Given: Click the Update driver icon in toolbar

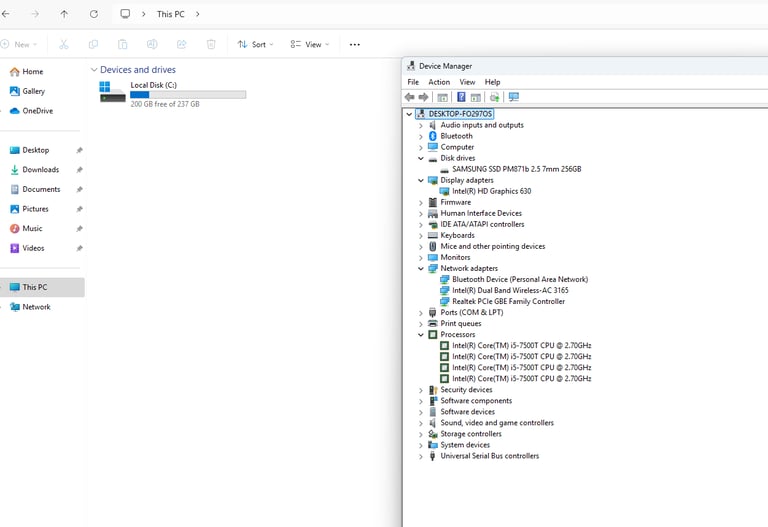Looking at the screenshot, I should pyautogui.click(x=495, y=97).
